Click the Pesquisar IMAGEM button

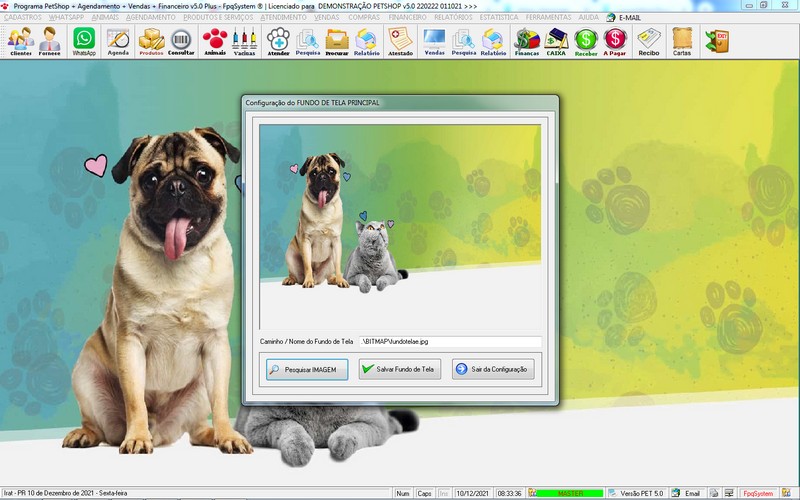(x=307, y=369)
